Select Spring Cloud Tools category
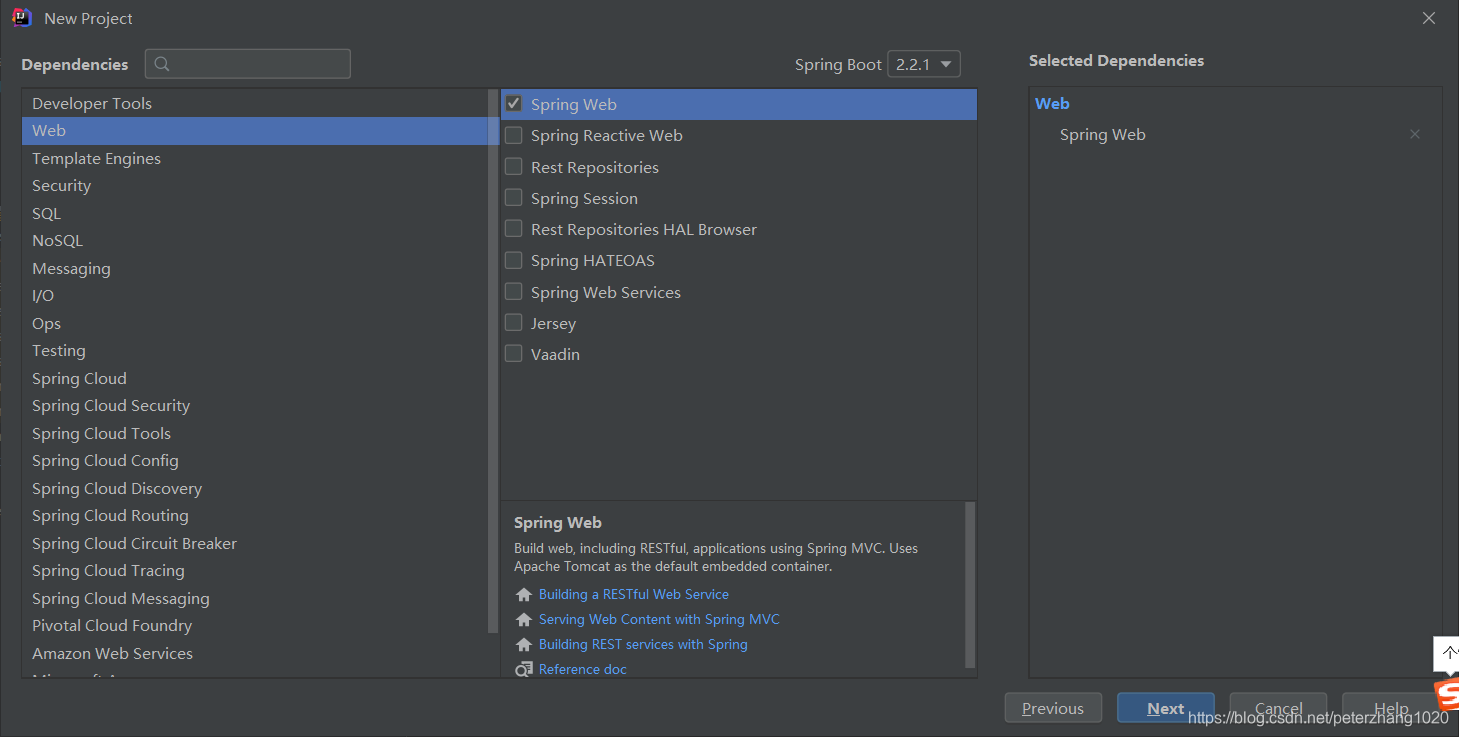This screenshot has width=1459, height=737. (x=255, y=433)
